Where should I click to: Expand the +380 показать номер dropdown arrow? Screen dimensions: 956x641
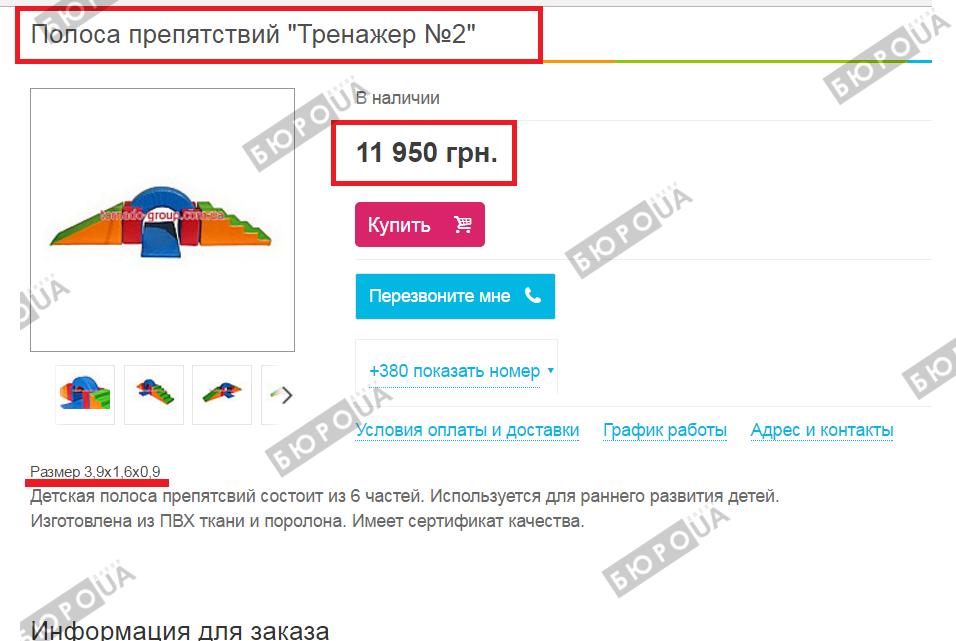tap(551, 370)
